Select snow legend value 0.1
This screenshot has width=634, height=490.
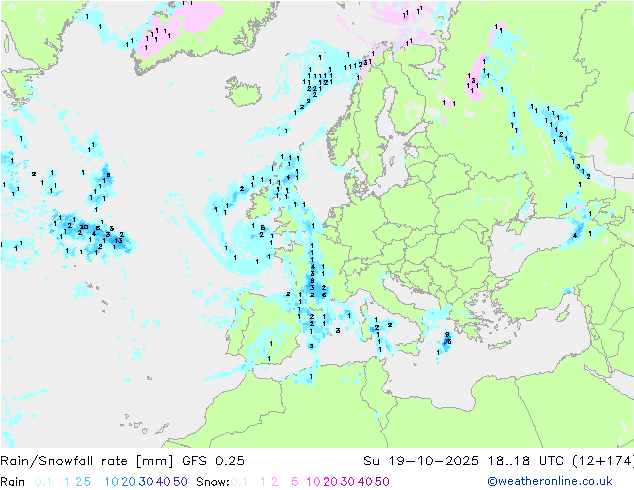(x=239, y=482)
